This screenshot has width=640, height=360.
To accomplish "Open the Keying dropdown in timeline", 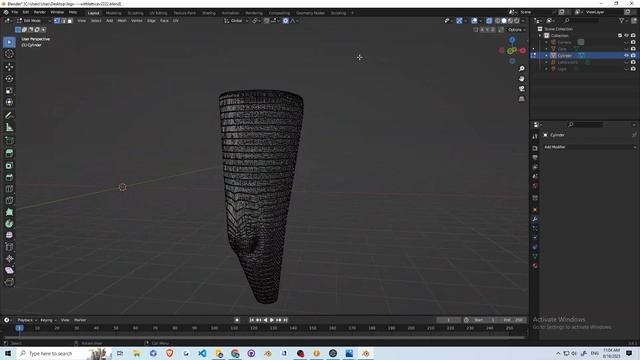I will click(48, 320).
